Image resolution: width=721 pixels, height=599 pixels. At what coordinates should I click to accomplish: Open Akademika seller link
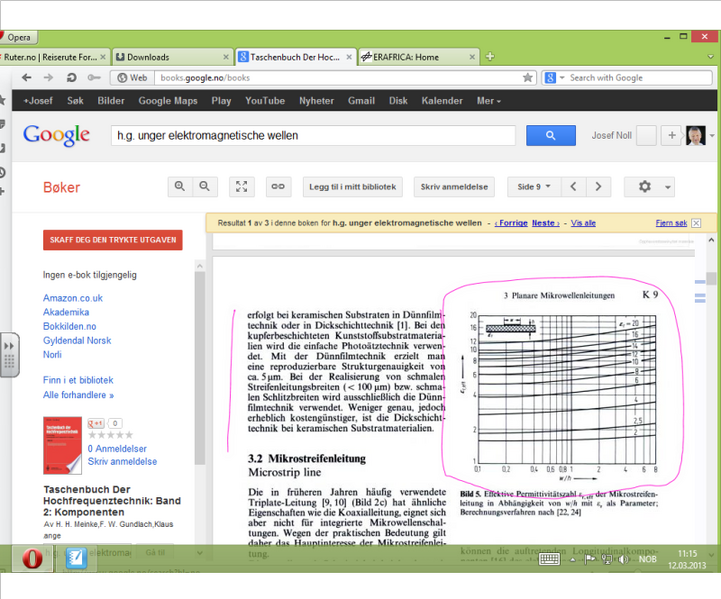coord(66,312)
